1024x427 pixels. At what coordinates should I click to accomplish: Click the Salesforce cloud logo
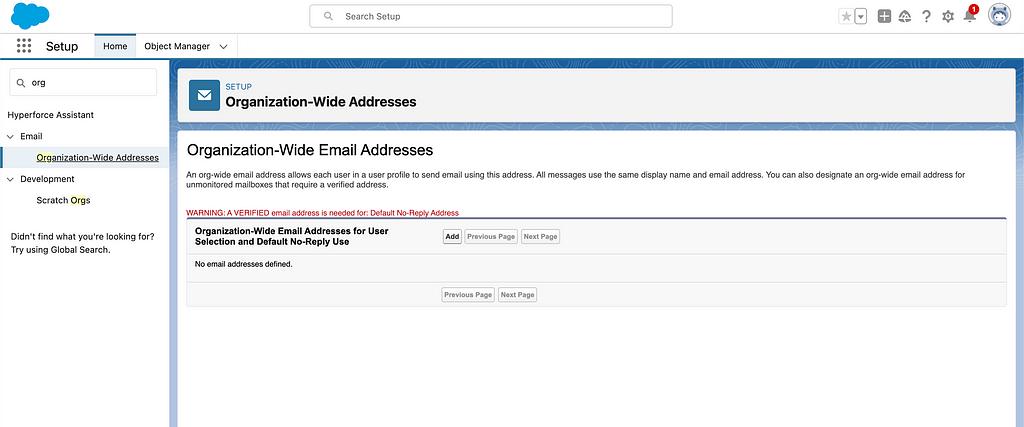click(31, 16)
